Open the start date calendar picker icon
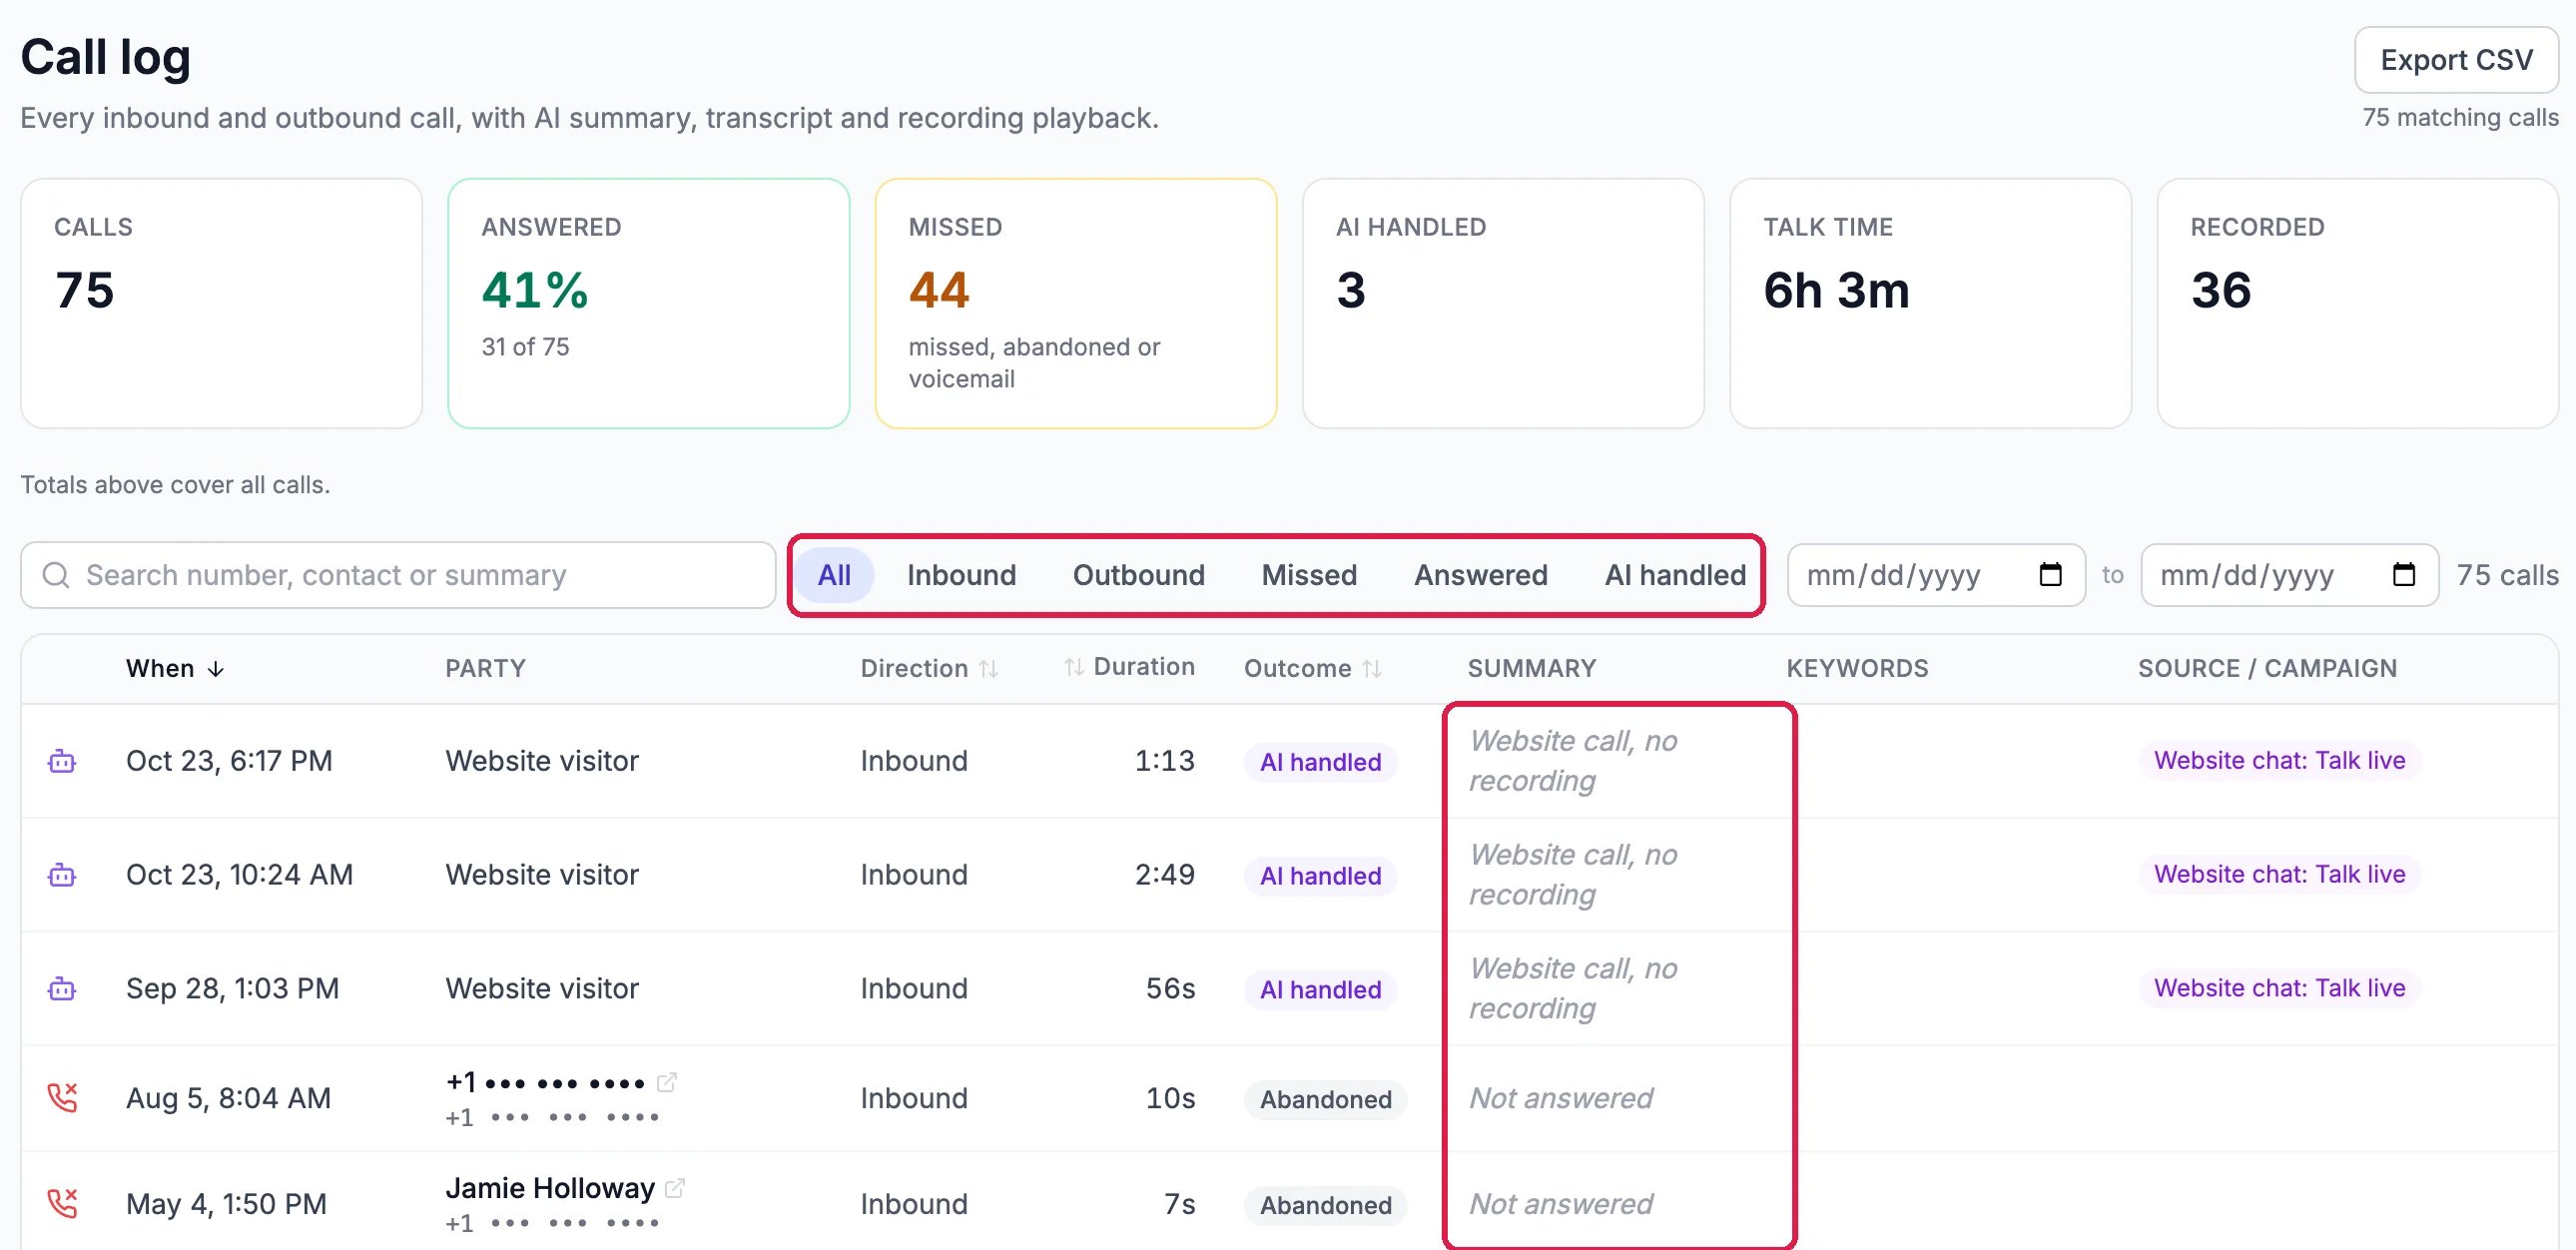 pyautogui.click(x=2050, y=574)
